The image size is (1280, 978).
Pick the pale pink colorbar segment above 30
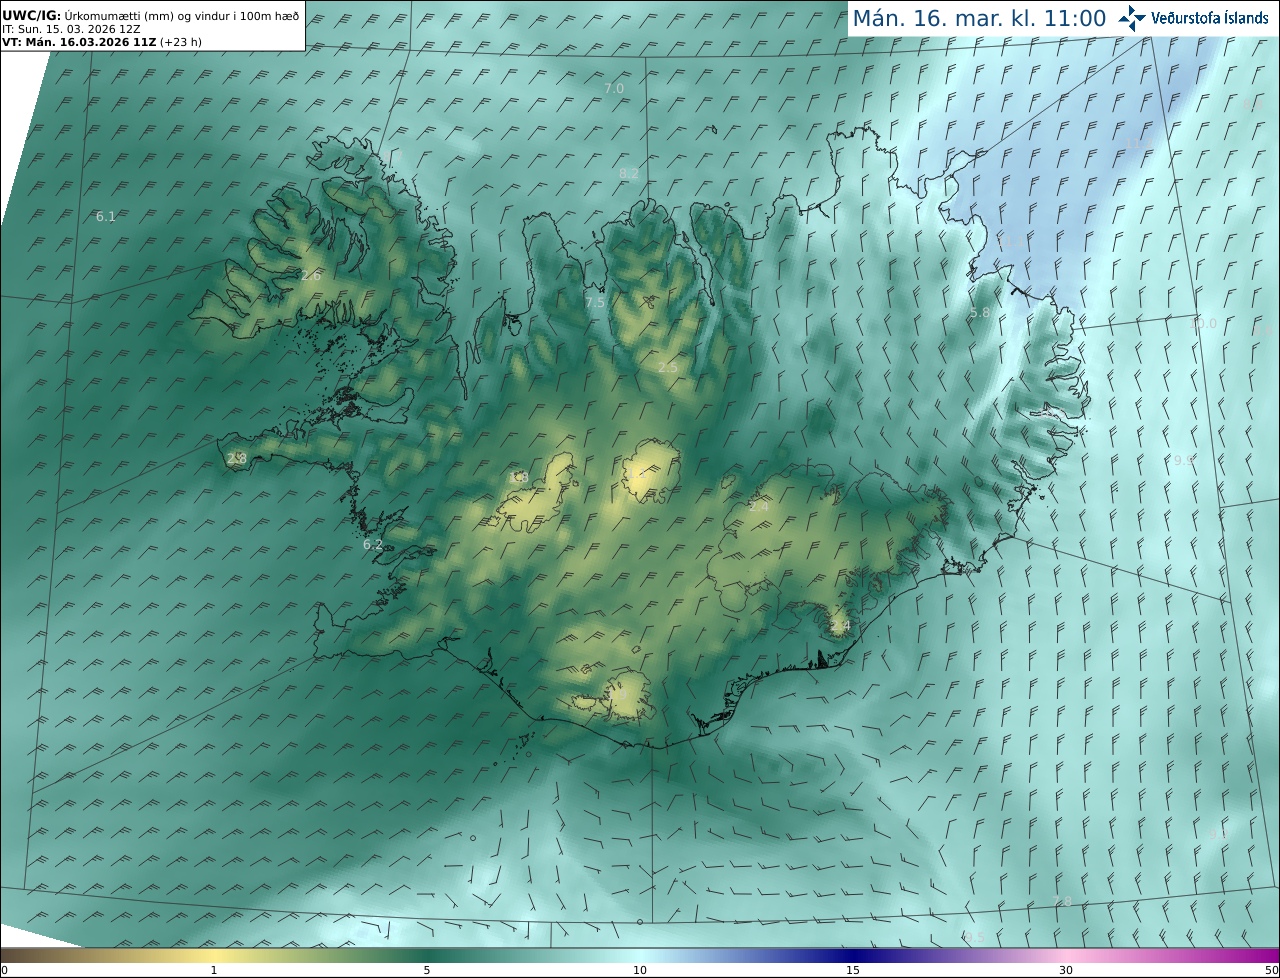click(1066, 955)
